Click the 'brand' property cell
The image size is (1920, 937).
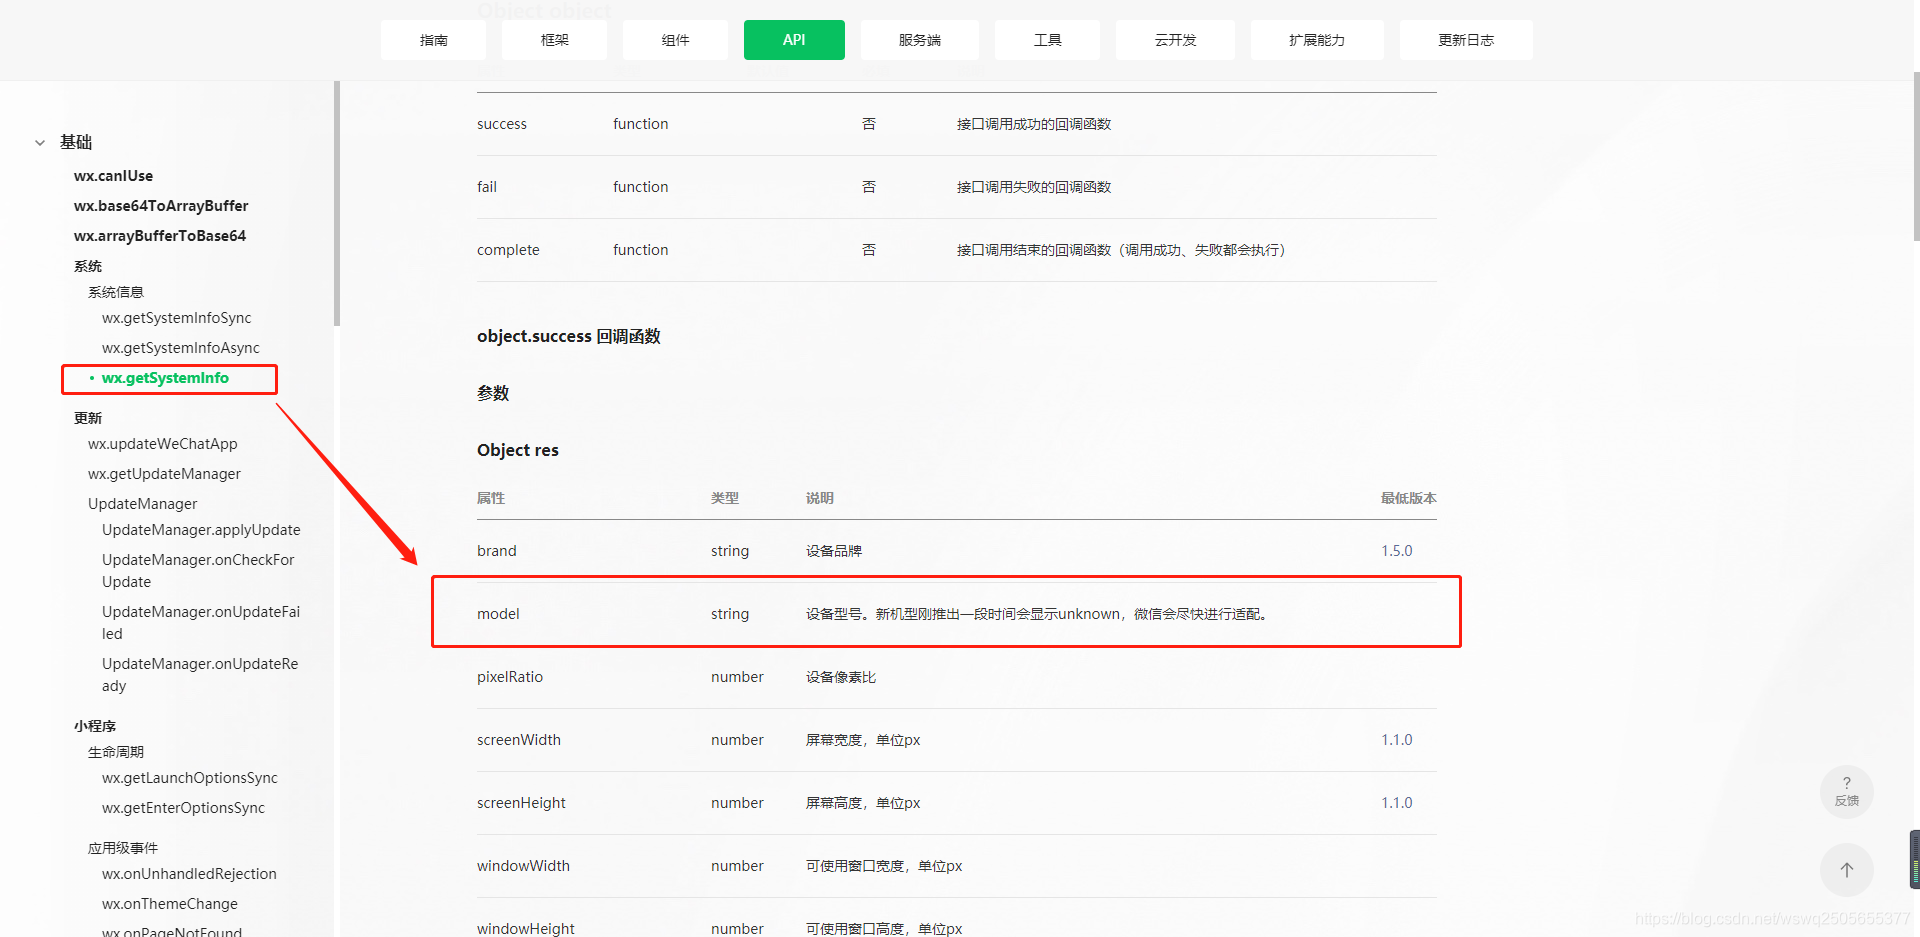pyautogui.click(x=497, y=551)
